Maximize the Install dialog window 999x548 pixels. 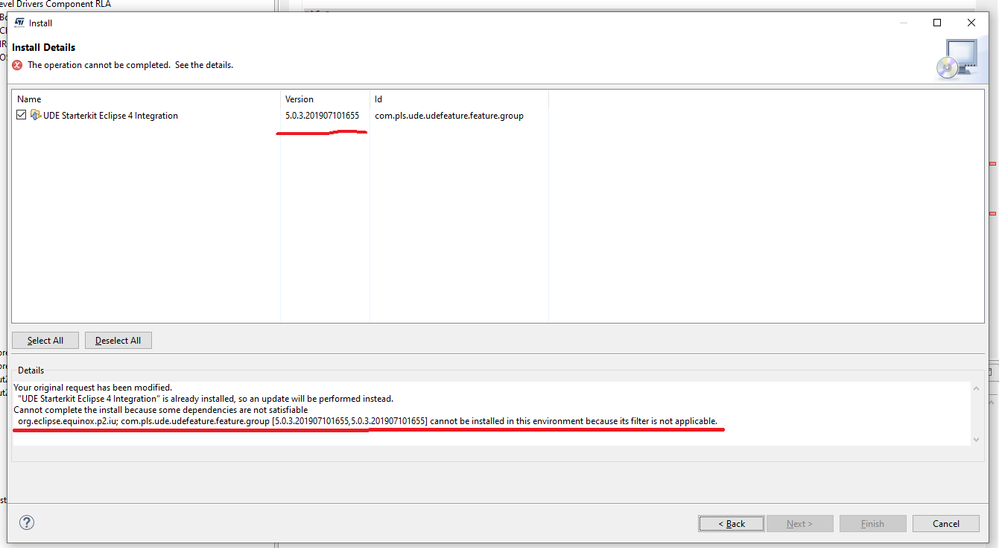click(937, 23)
